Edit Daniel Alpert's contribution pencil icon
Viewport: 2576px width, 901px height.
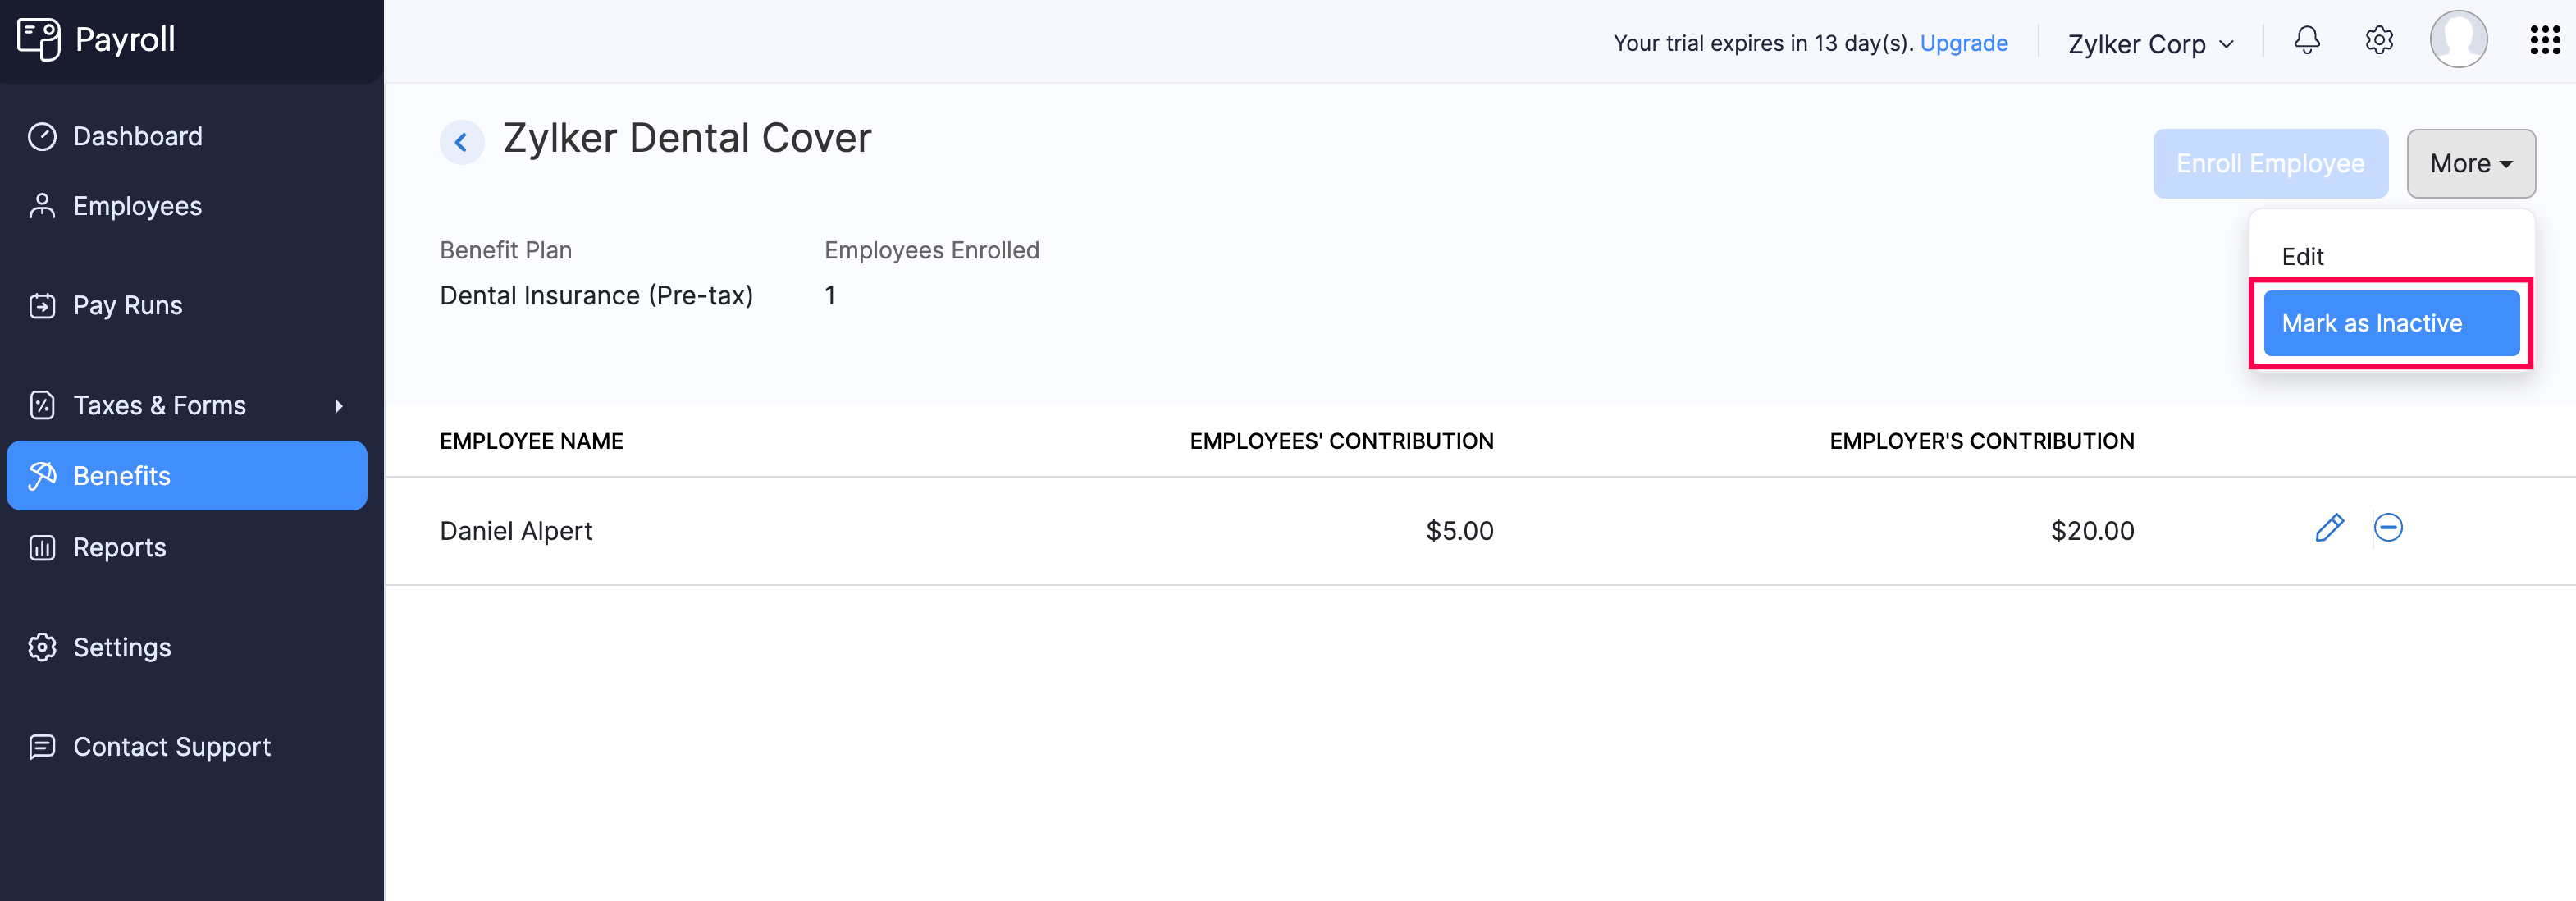pos(2329,528)
